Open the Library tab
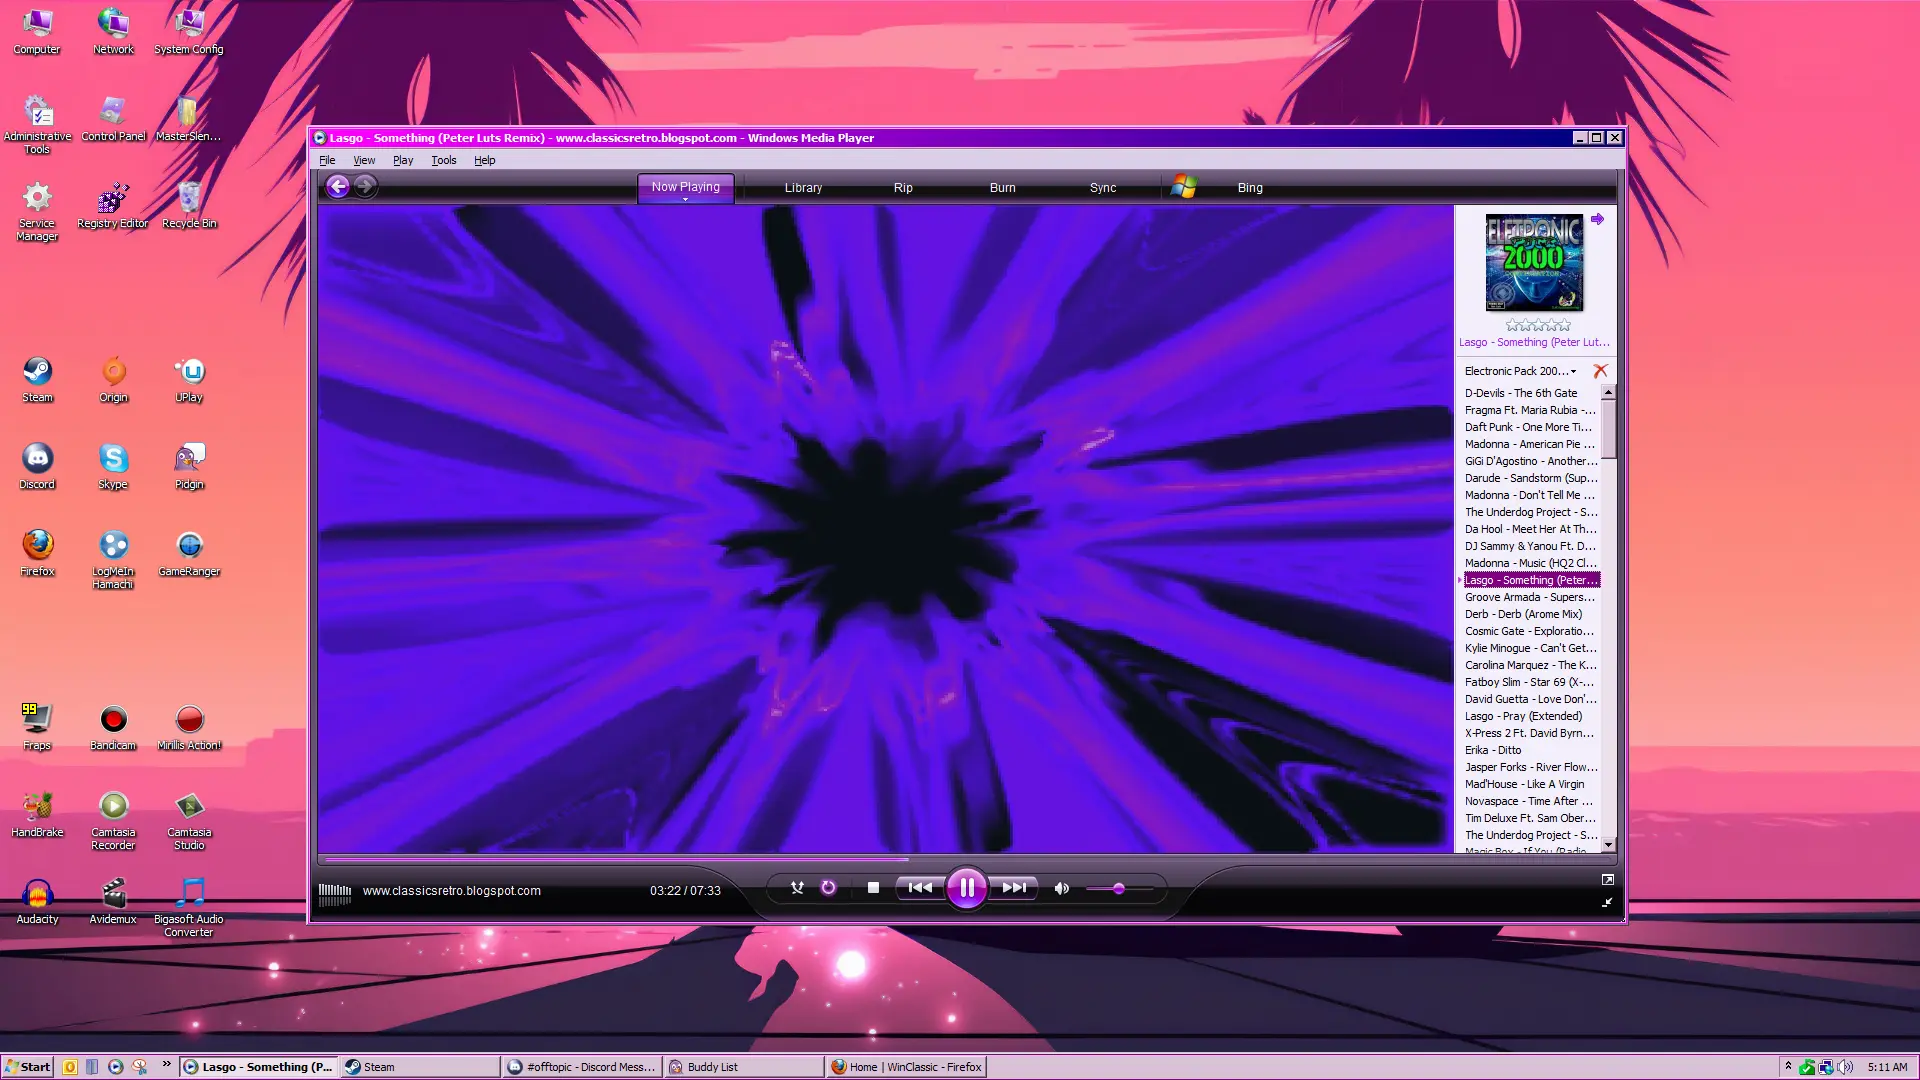The image size is (1920, 1080). (x=803, y=188)
